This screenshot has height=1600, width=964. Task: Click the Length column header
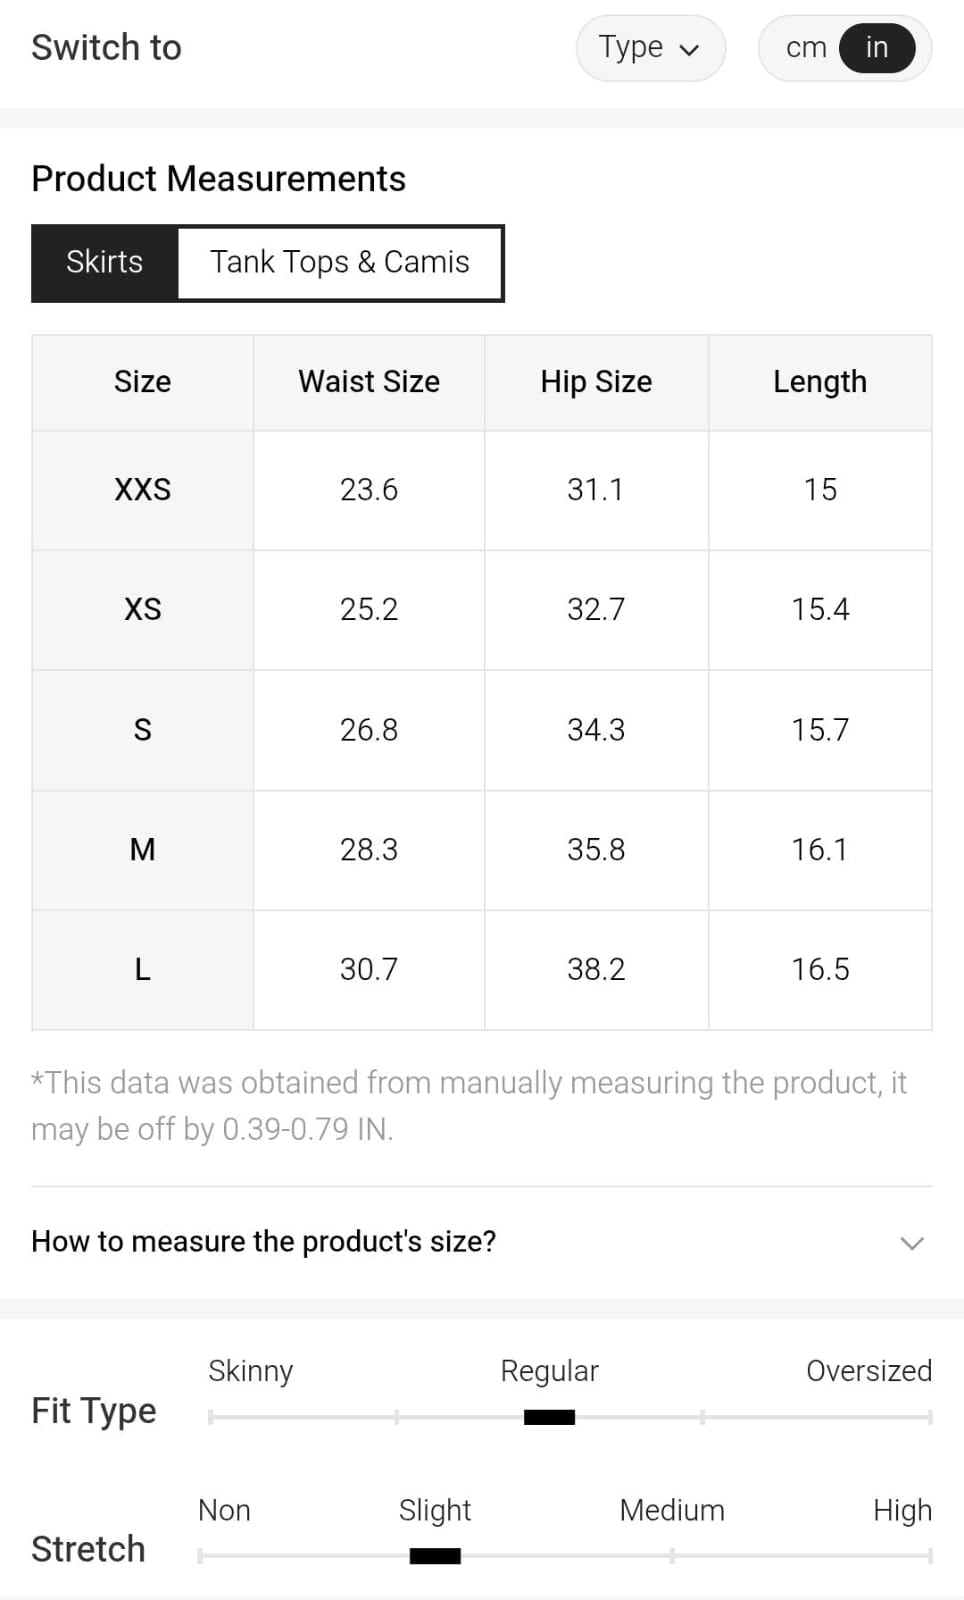pyautogui.click(x=820, y=382)
